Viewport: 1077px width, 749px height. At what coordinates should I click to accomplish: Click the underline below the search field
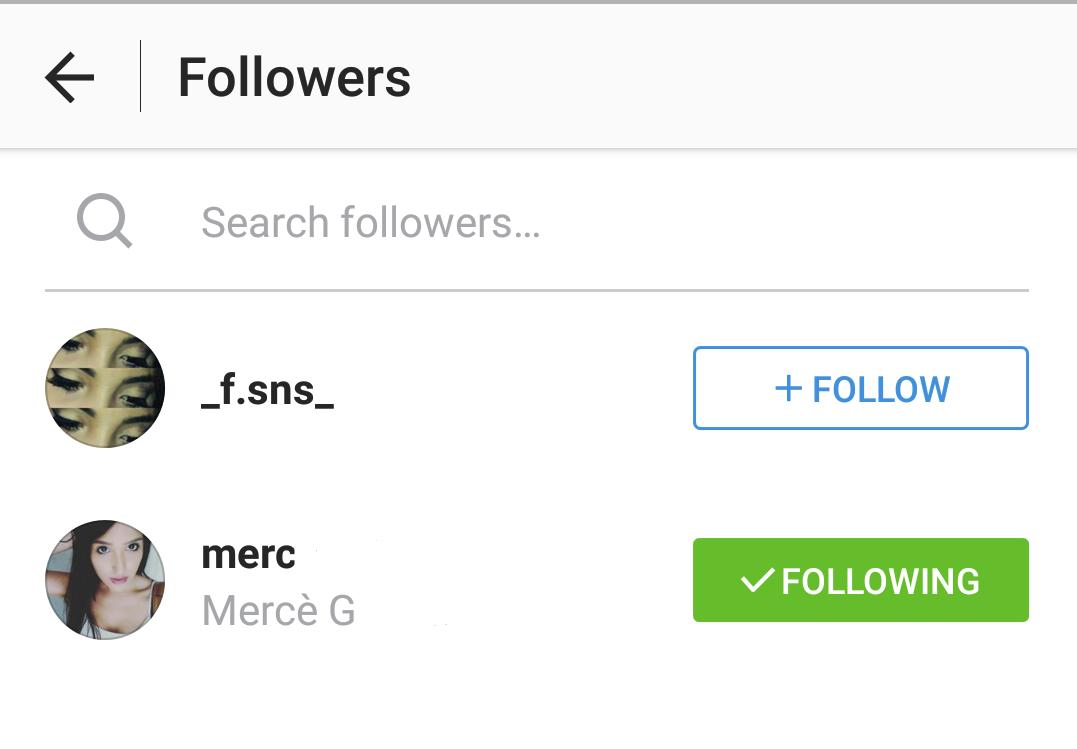536,290
